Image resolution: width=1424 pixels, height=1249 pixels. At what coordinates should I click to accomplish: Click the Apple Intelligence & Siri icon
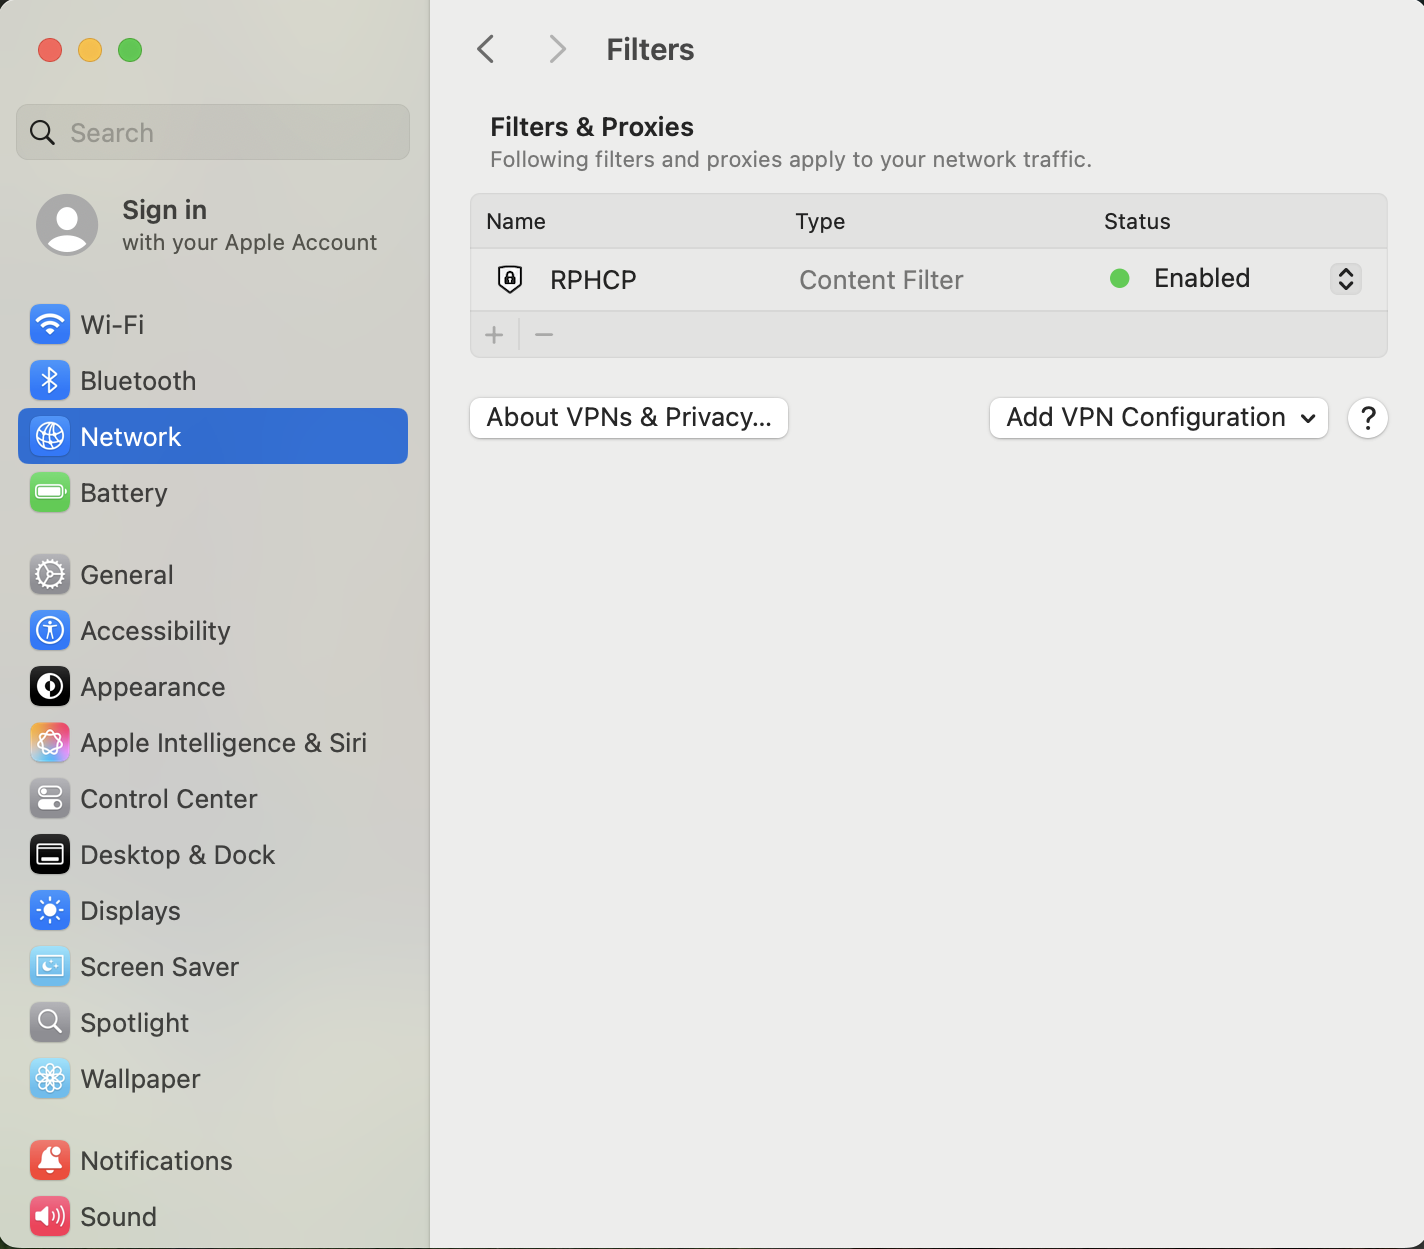click(49, 742)
